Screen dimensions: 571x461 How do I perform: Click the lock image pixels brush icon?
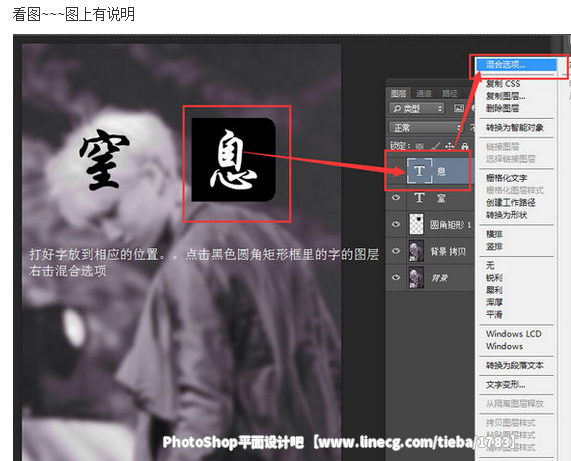tap(435, 146)
